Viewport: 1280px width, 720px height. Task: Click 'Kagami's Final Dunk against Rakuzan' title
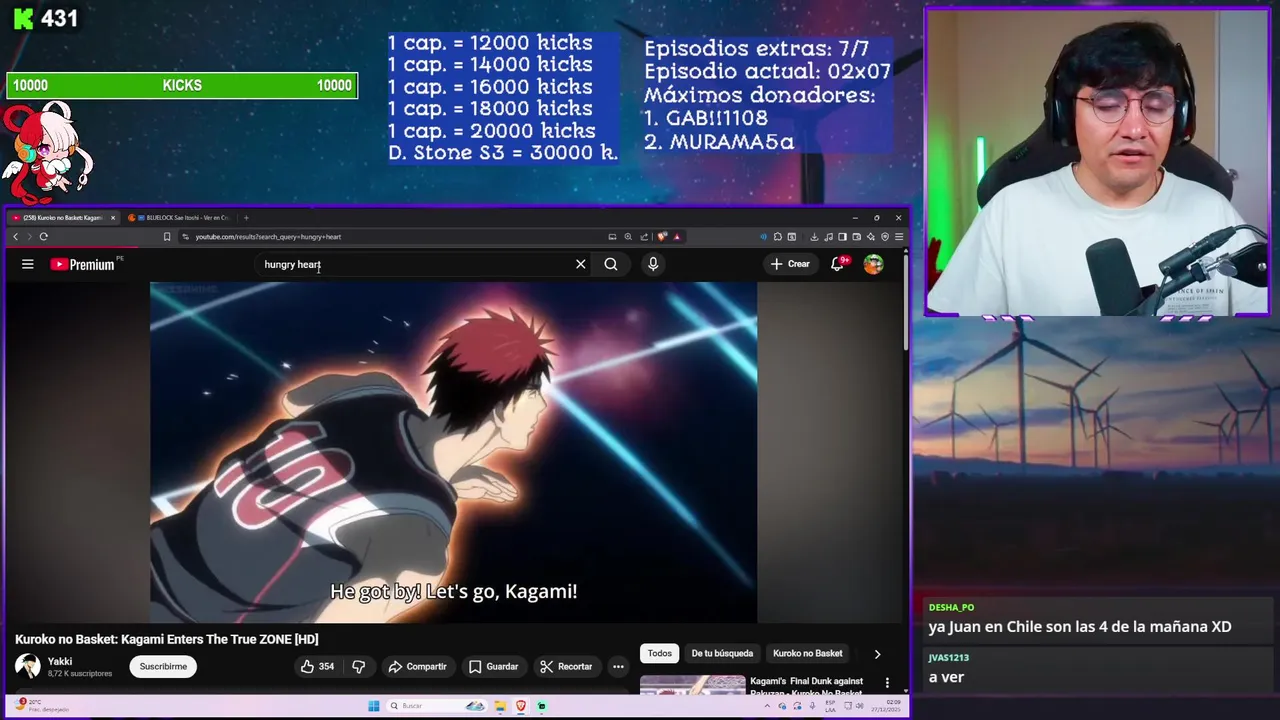coord(807,686)
